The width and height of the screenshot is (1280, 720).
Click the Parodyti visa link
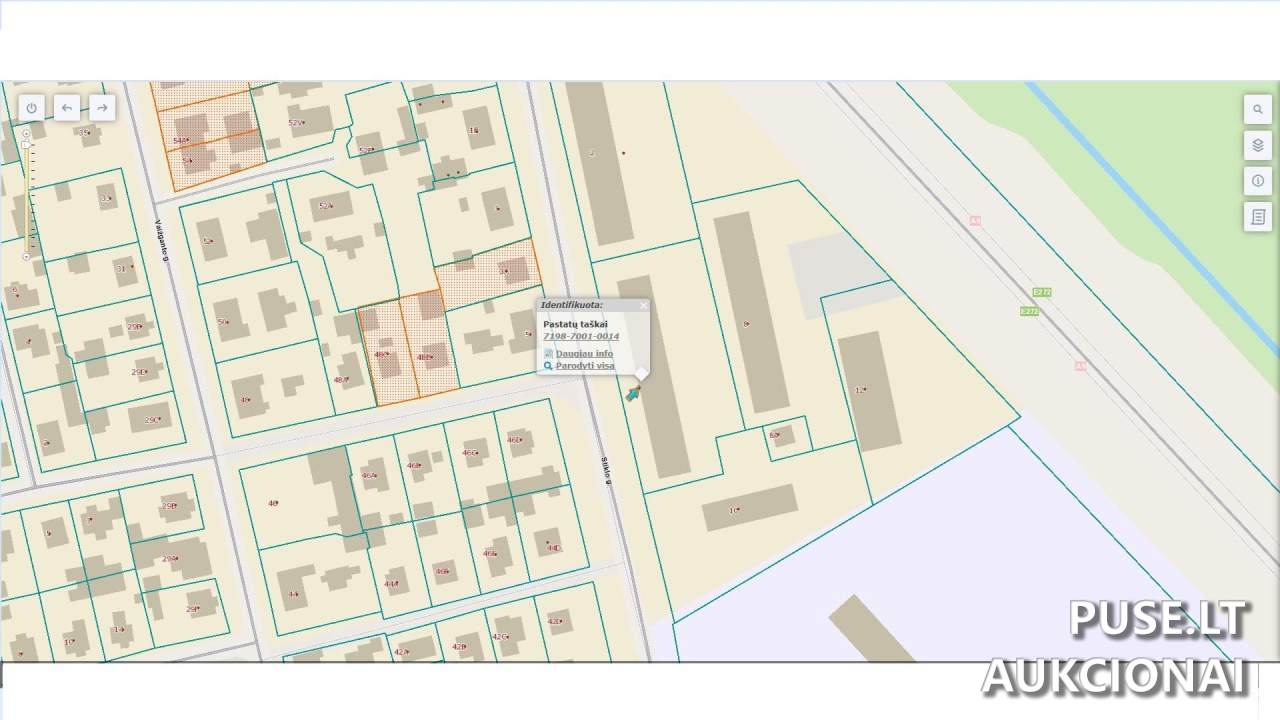point(585,366)
